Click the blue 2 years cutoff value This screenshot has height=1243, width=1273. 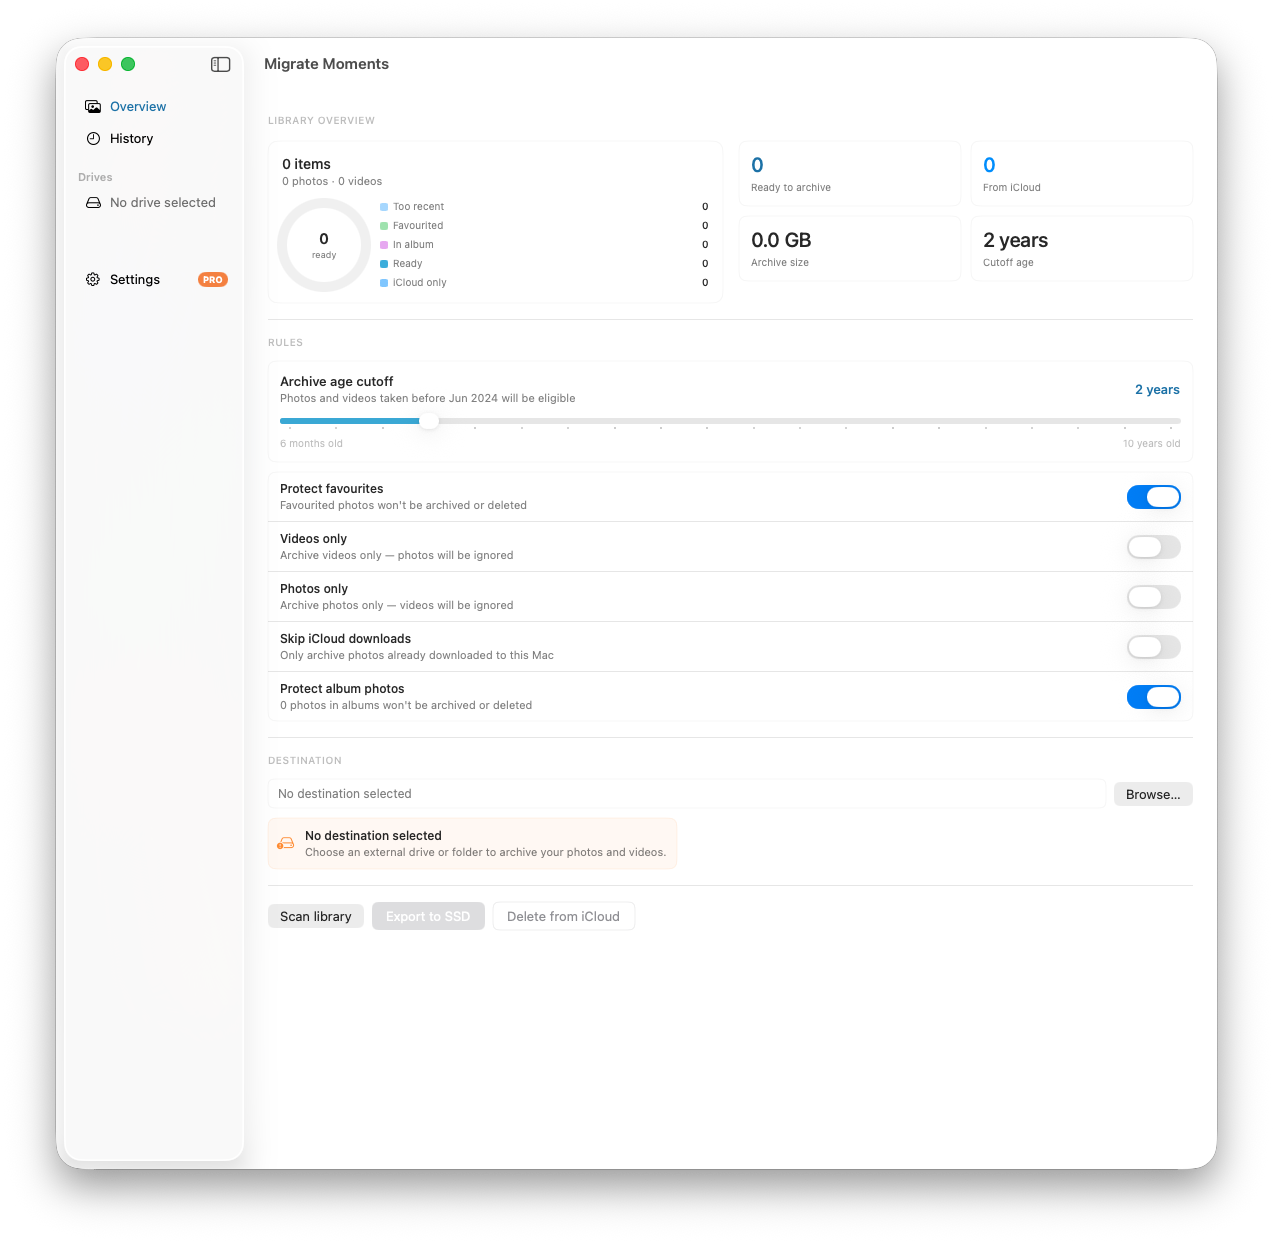[x=1157, y=390]
